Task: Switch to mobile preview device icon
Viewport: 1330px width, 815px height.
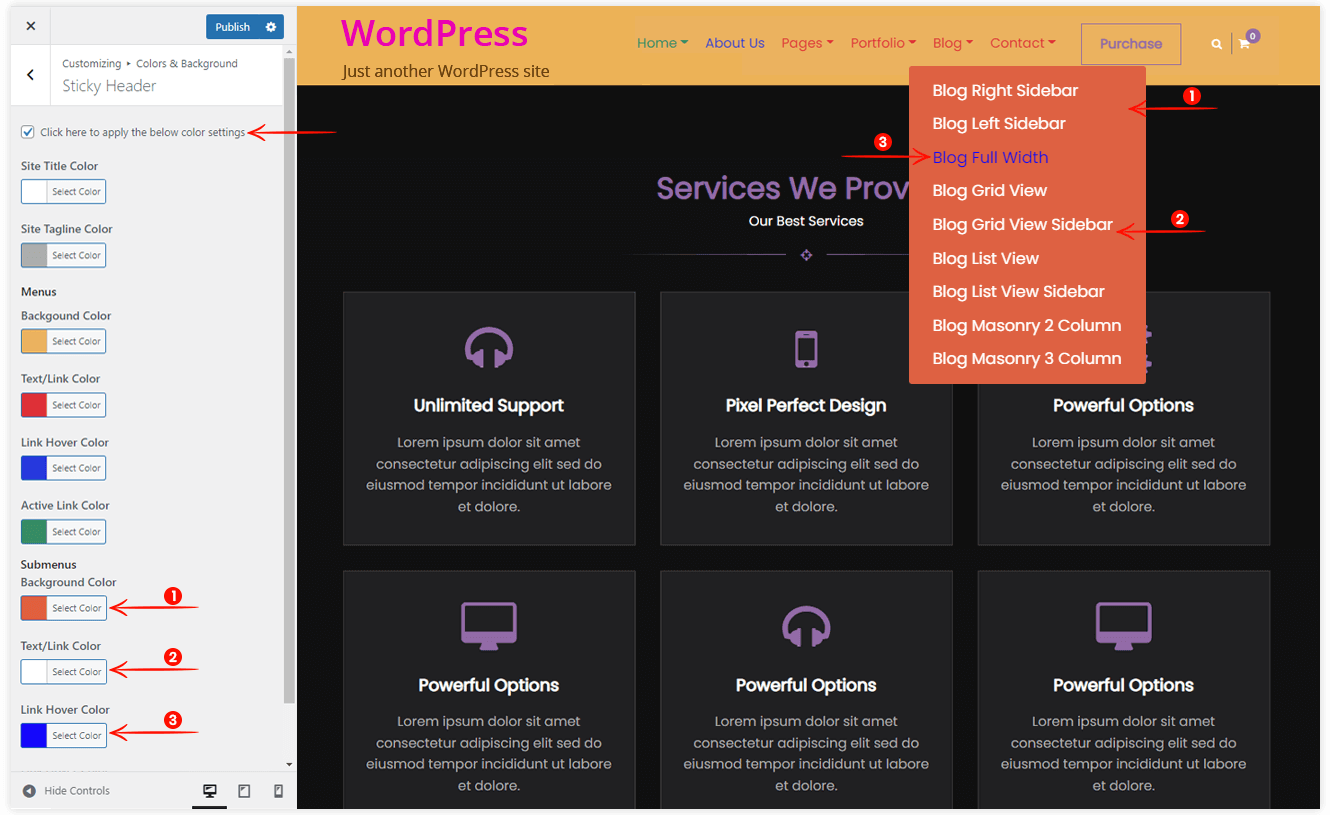Action: click(278, 791)
